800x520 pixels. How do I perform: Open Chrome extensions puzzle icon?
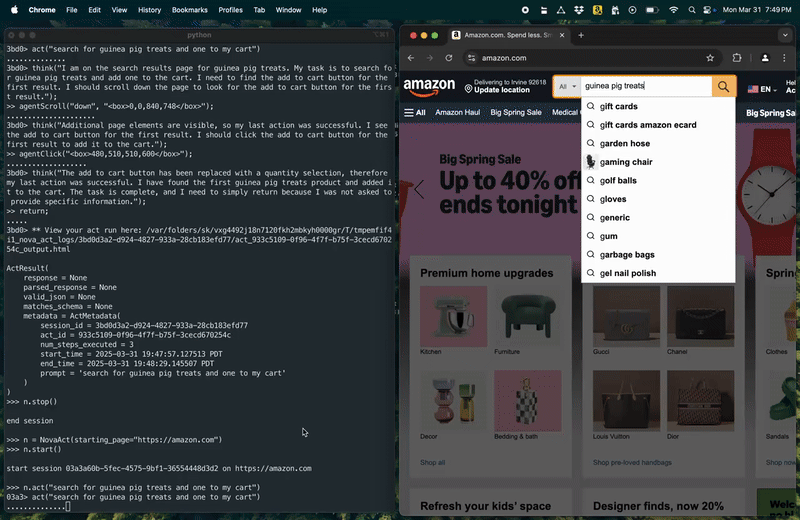(x=737, y=58)
